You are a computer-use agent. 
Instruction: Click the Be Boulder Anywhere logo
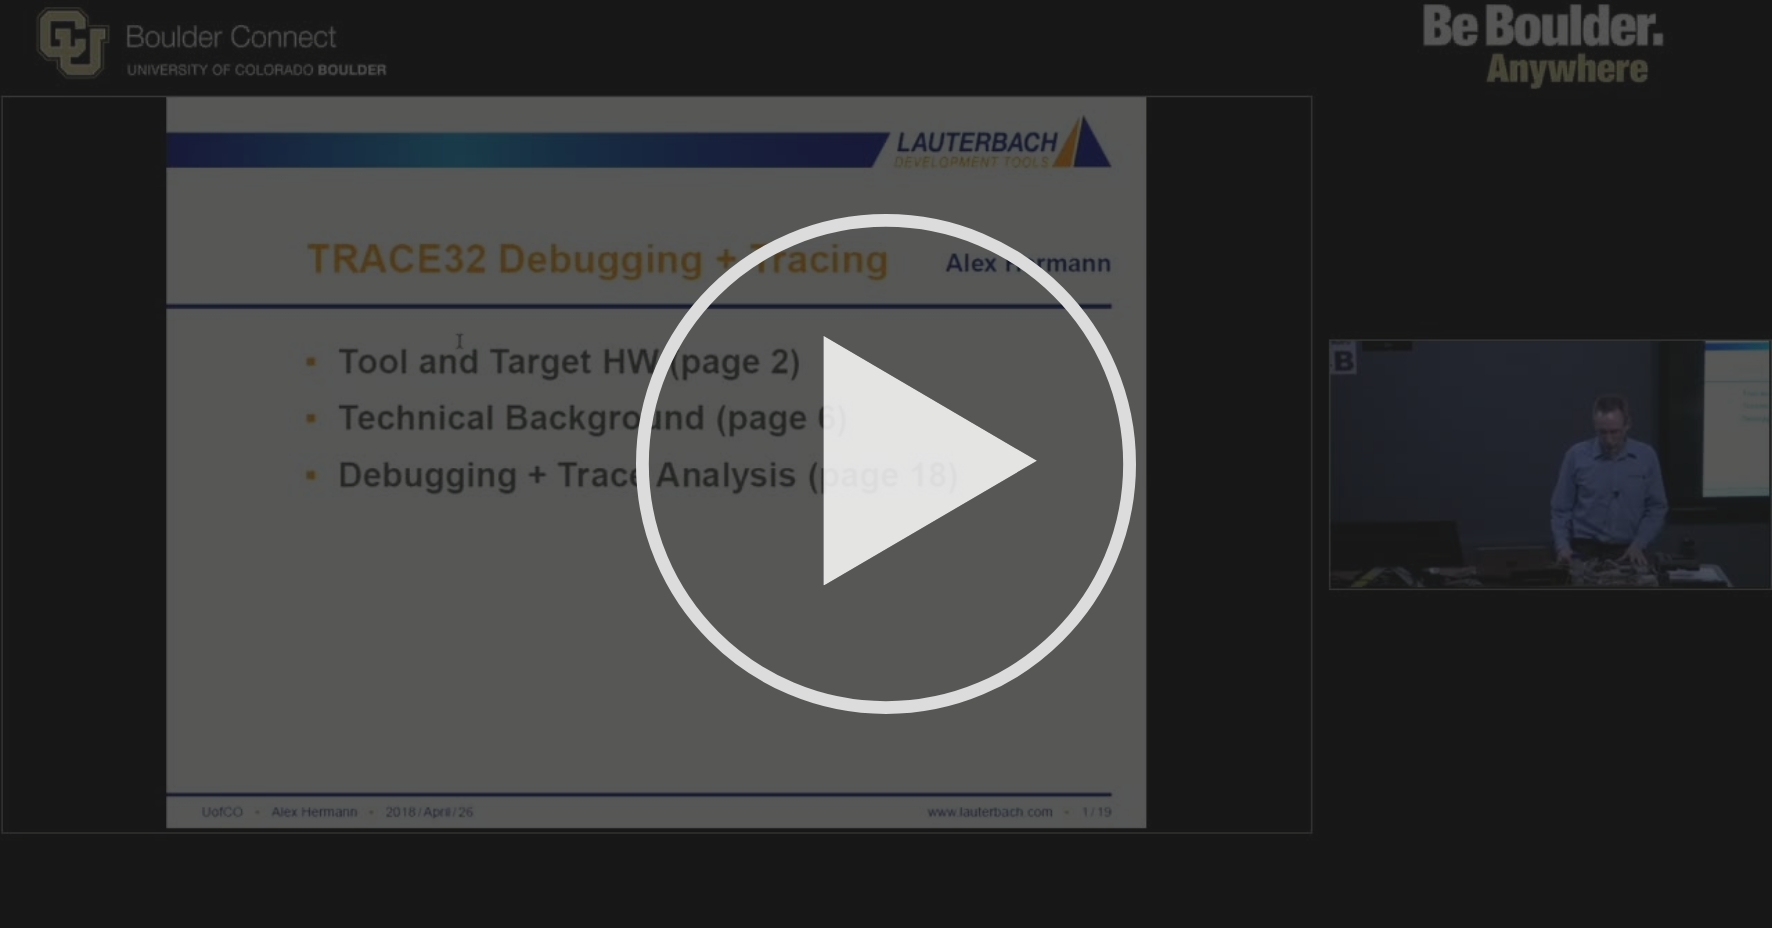point(1543,46)
